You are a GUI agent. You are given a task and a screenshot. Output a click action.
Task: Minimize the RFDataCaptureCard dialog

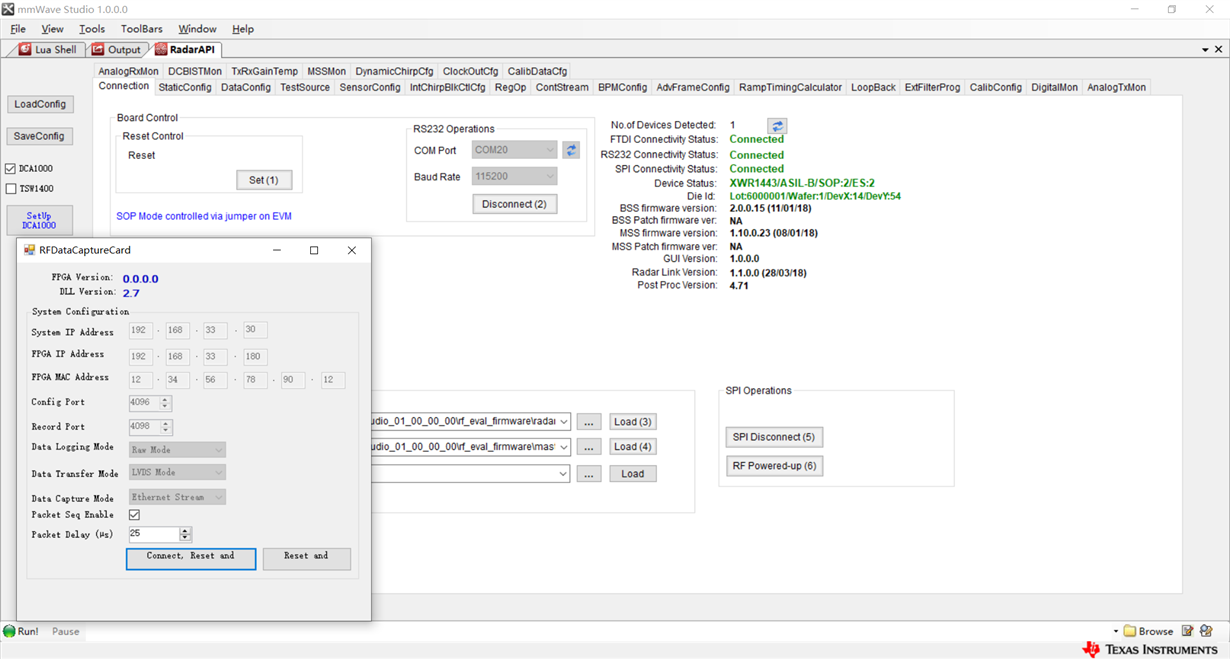(x=277, y=250)
